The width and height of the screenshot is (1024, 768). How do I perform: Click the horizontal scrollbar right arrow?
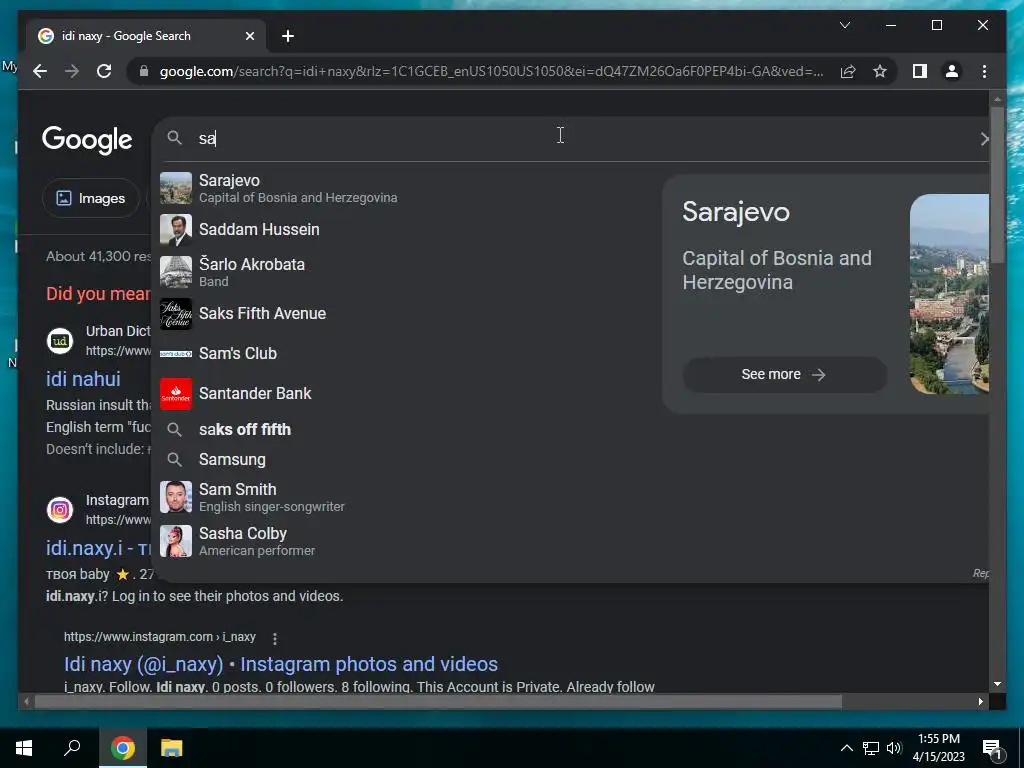point(981,701)
